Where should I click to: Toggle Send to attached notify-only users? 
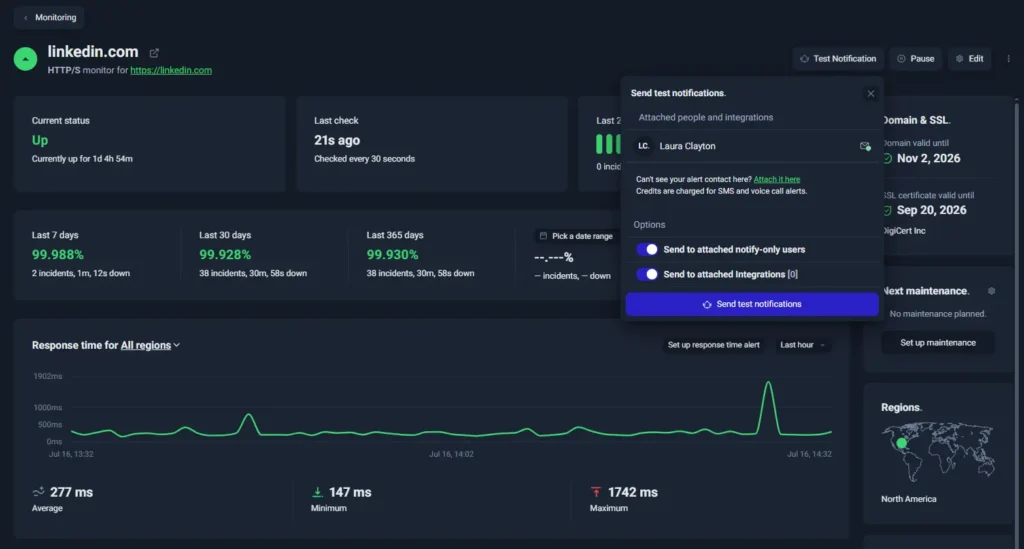coord(647,249)
